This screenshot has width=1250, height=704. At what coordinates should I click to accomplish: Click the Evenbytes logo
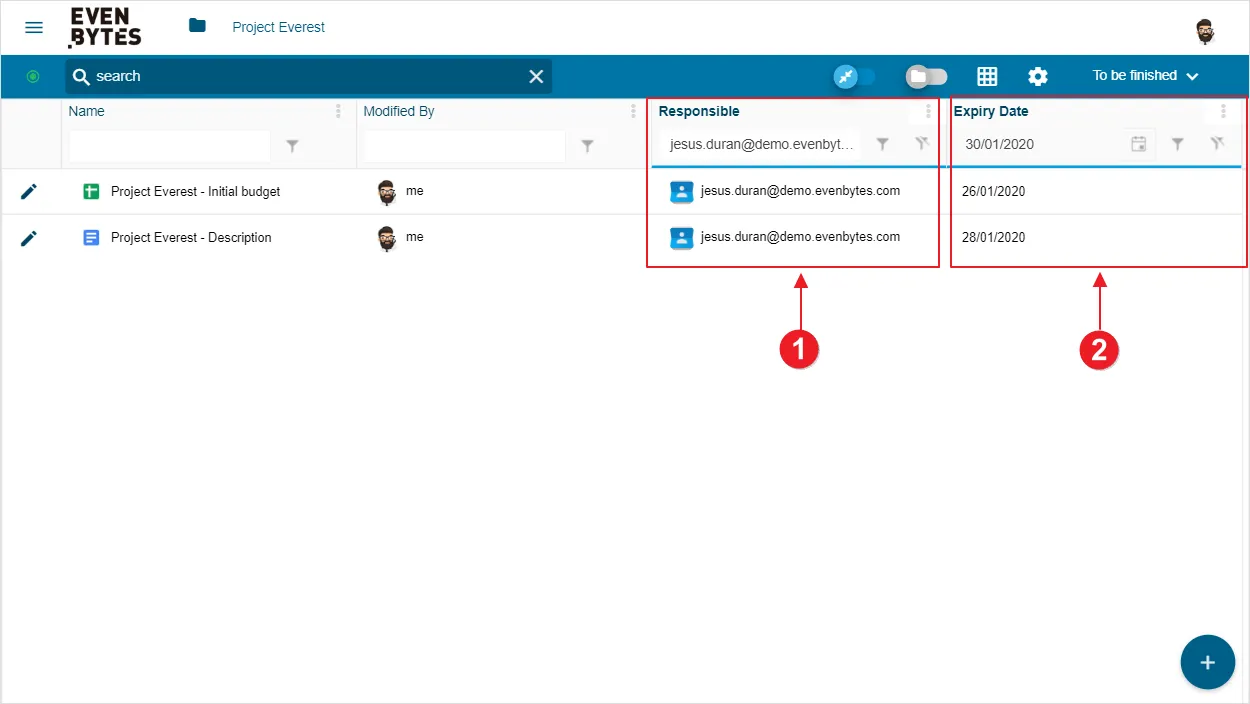(105, 27)
